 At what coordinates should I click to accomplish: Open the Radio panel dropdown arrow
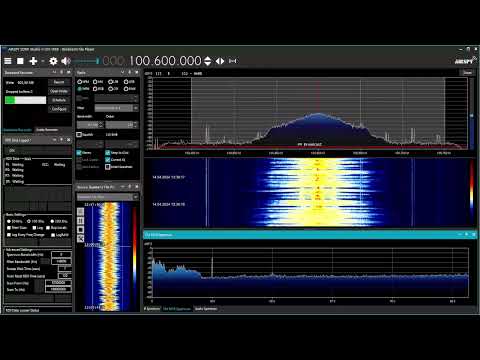coord(122,72)
